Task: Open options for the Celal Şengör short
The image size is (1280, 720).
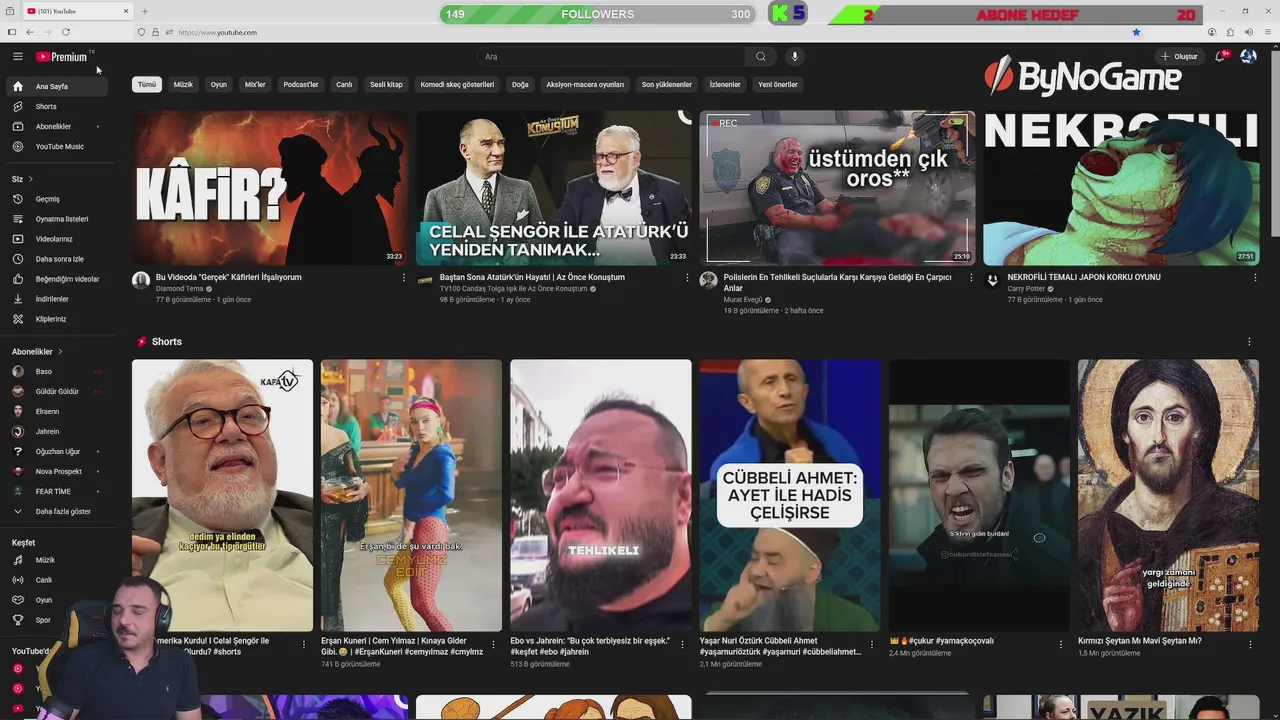Action: pos(304,645)
